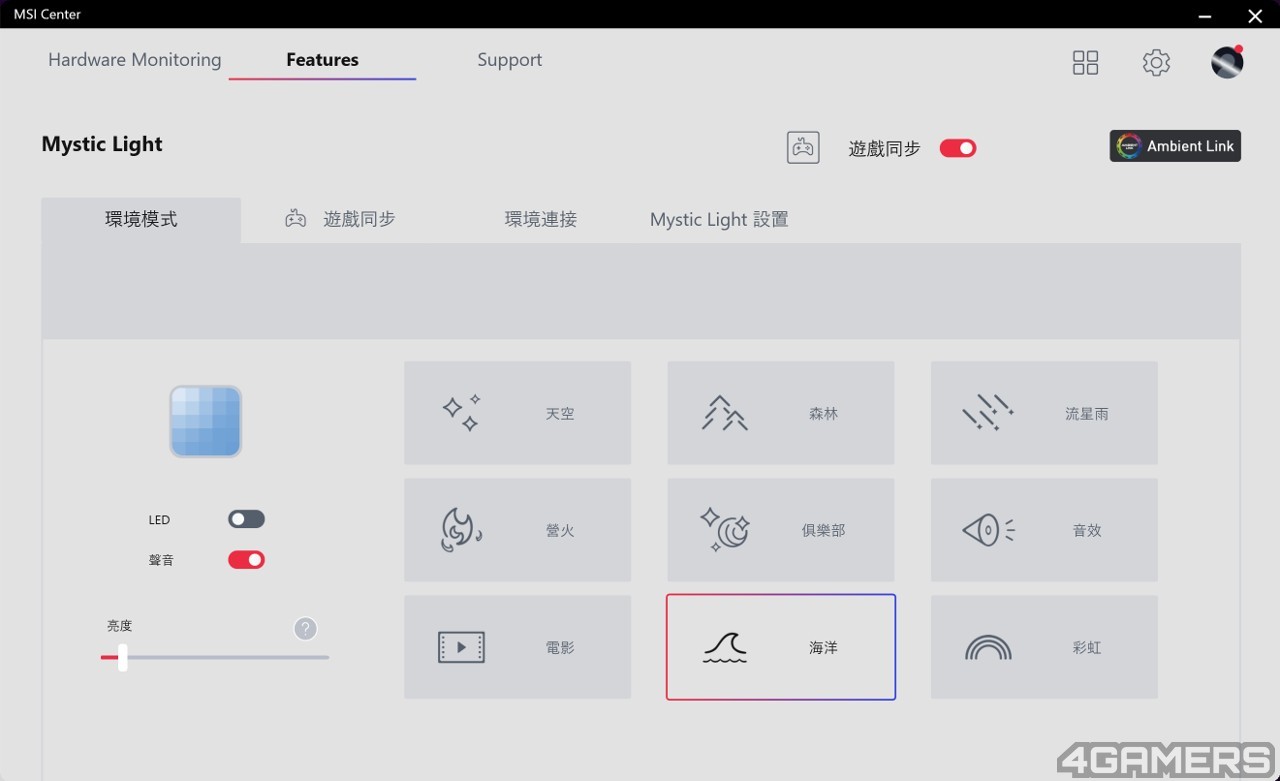Turn off the top 遊戲同步 switch
This screenshot has width=1280, height=781.
pos(958,148)
